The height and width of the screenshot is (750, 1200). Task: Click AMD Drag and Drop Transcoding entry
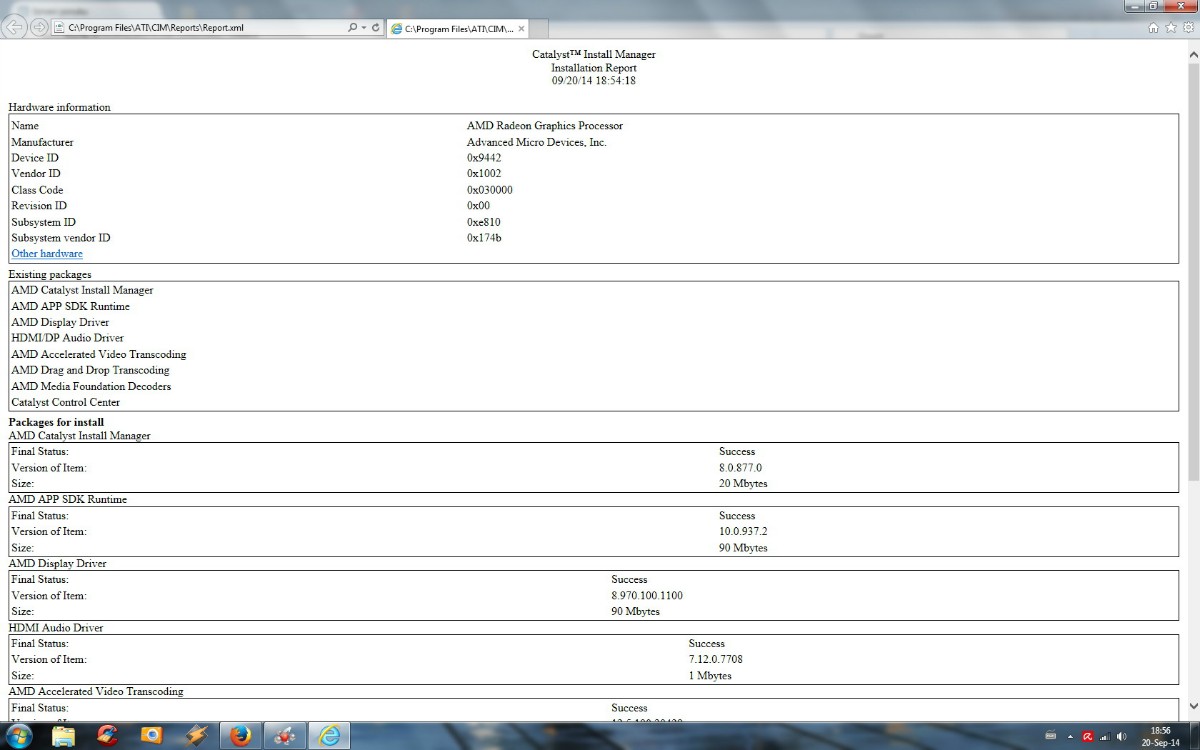click(90, 370)
